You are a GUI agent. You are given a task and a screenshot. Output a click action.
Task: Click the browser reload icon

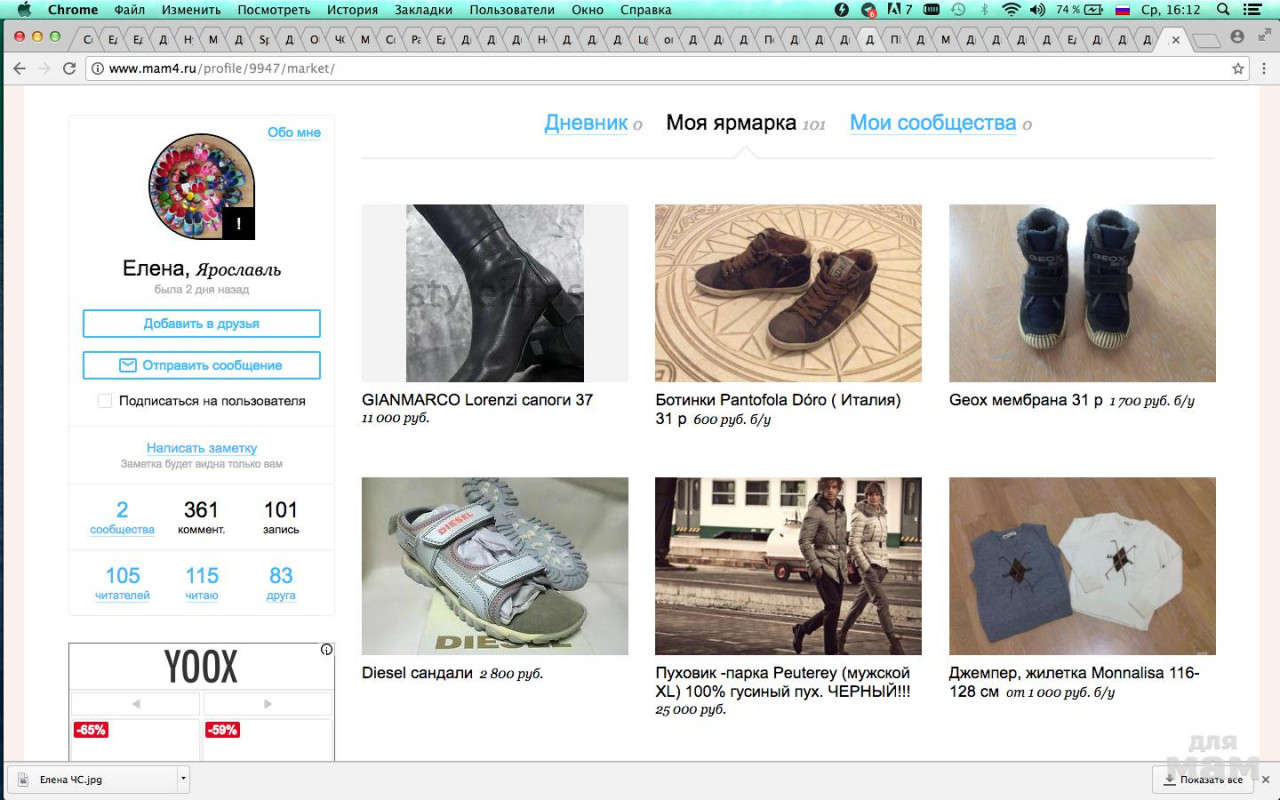pos(69,68)
